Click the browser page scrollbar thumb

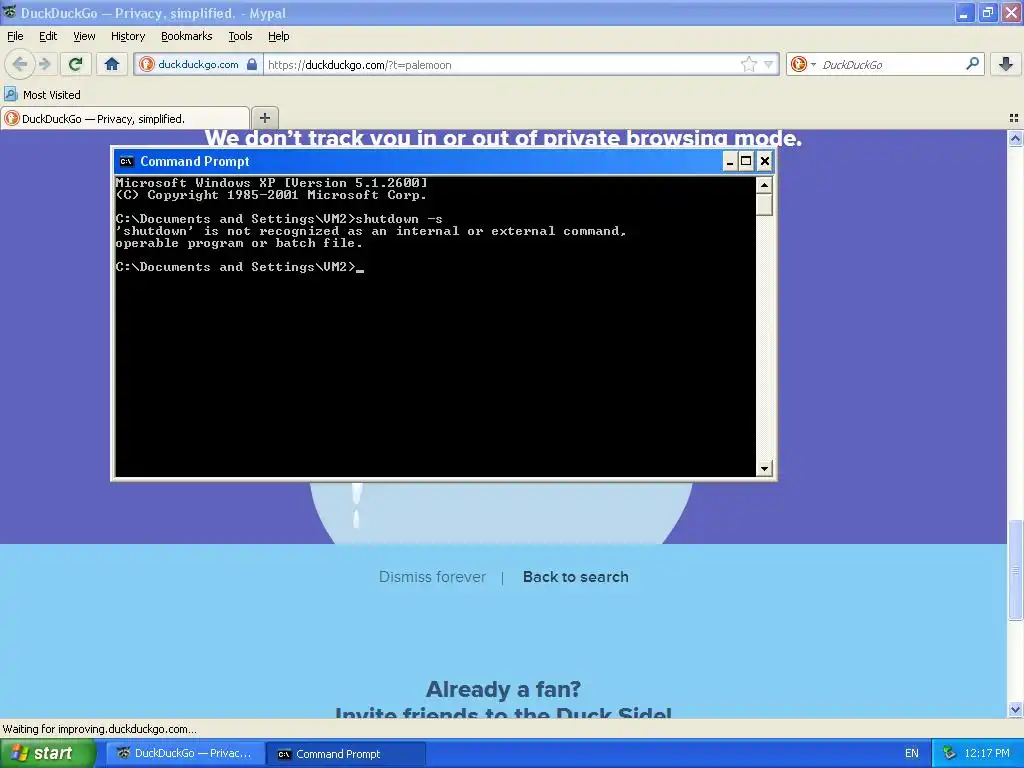tap(1015, 569)
